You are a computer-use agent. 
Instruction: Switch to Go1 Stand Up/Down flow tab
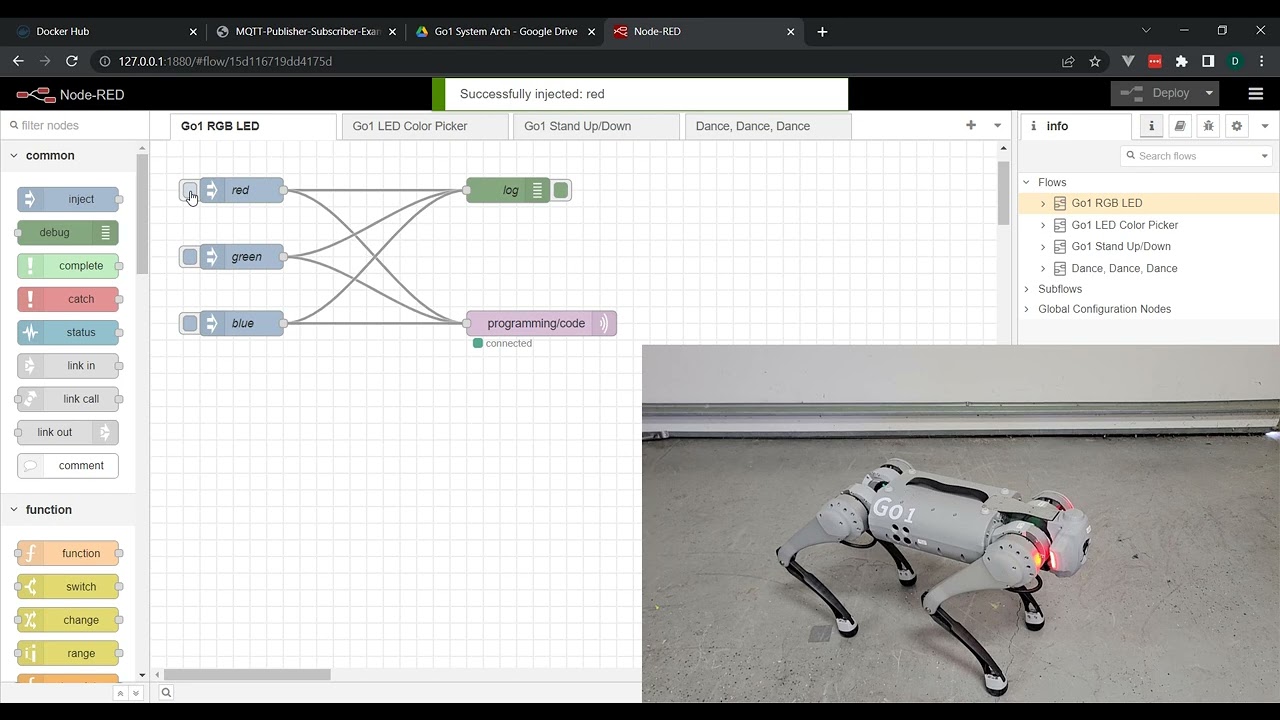[x=595, y=126]
